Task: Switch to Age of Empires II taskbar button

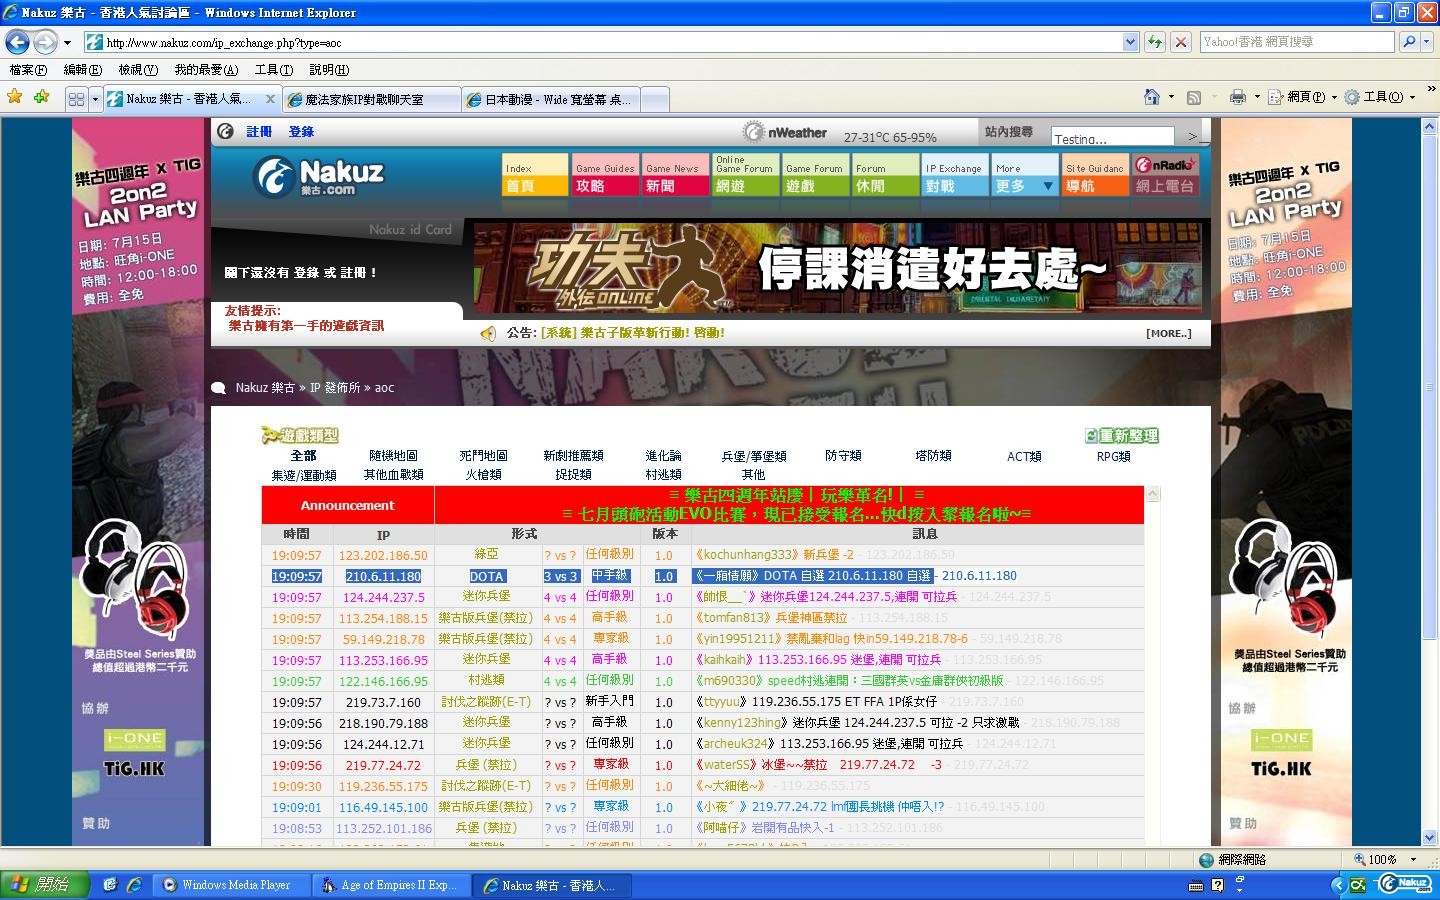Action: tap(390, 885)
